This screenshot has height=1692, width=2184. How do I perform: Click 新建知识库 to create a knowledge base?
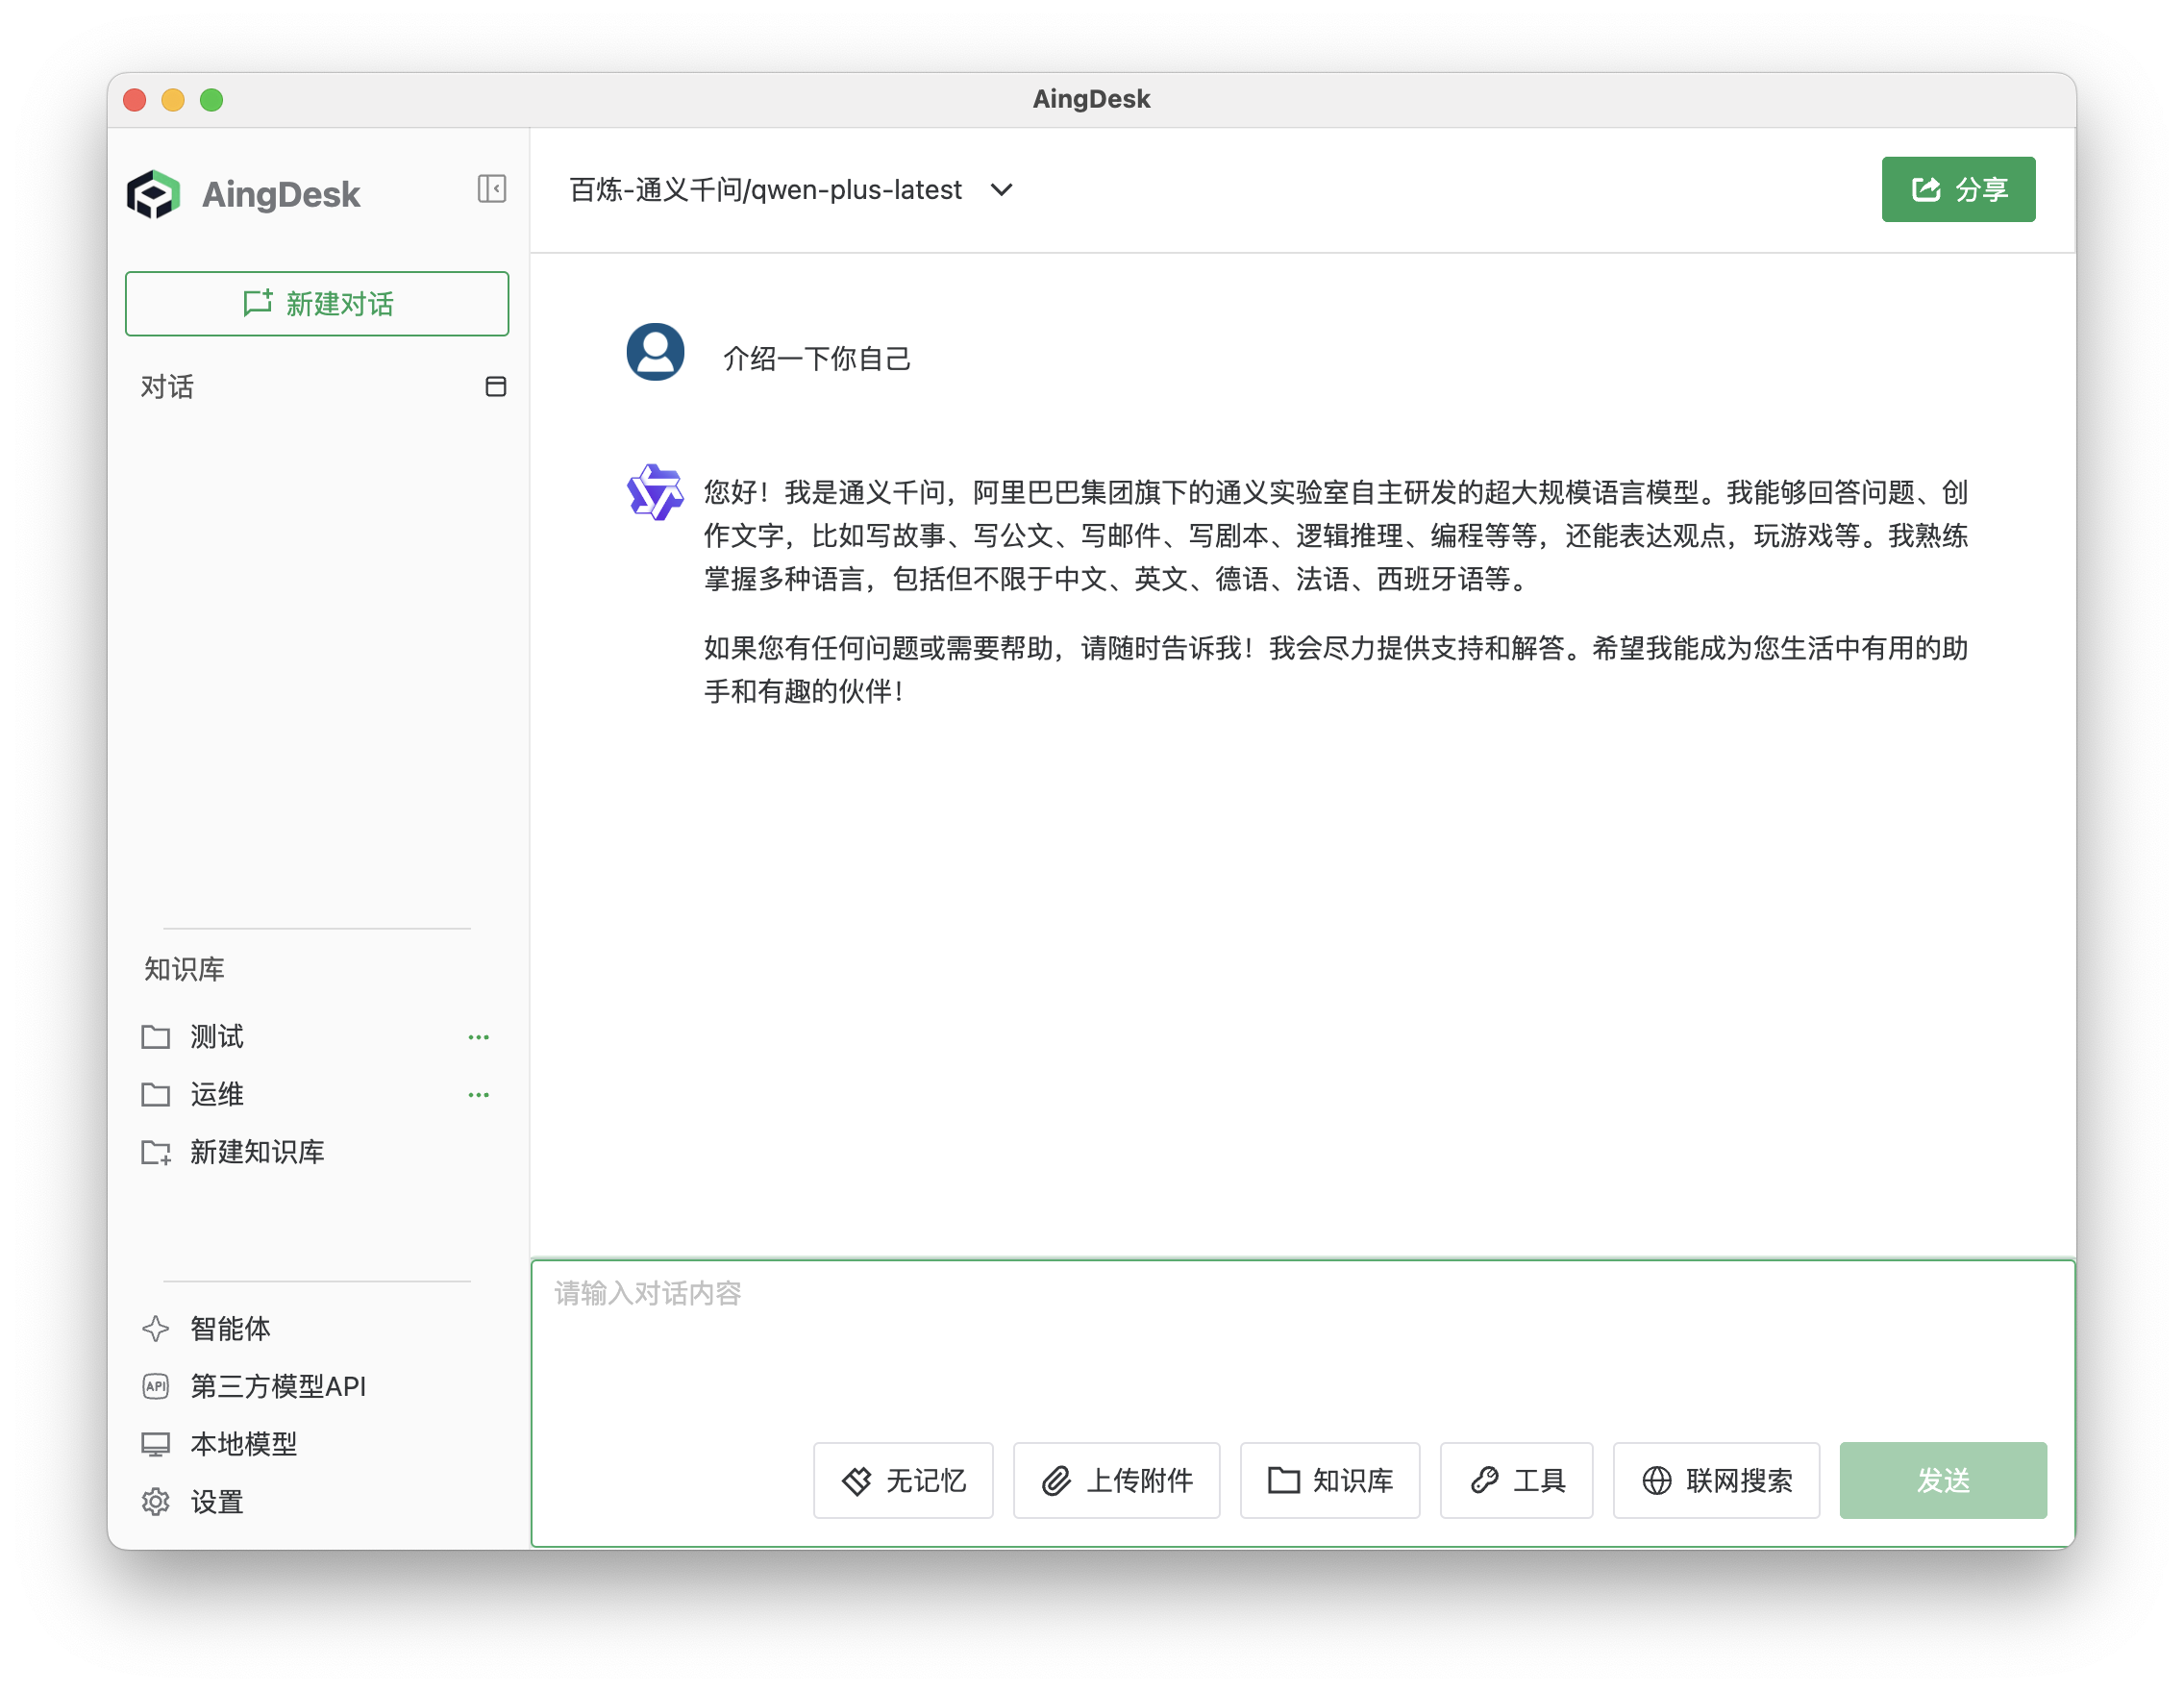[x=257, y=1152]
